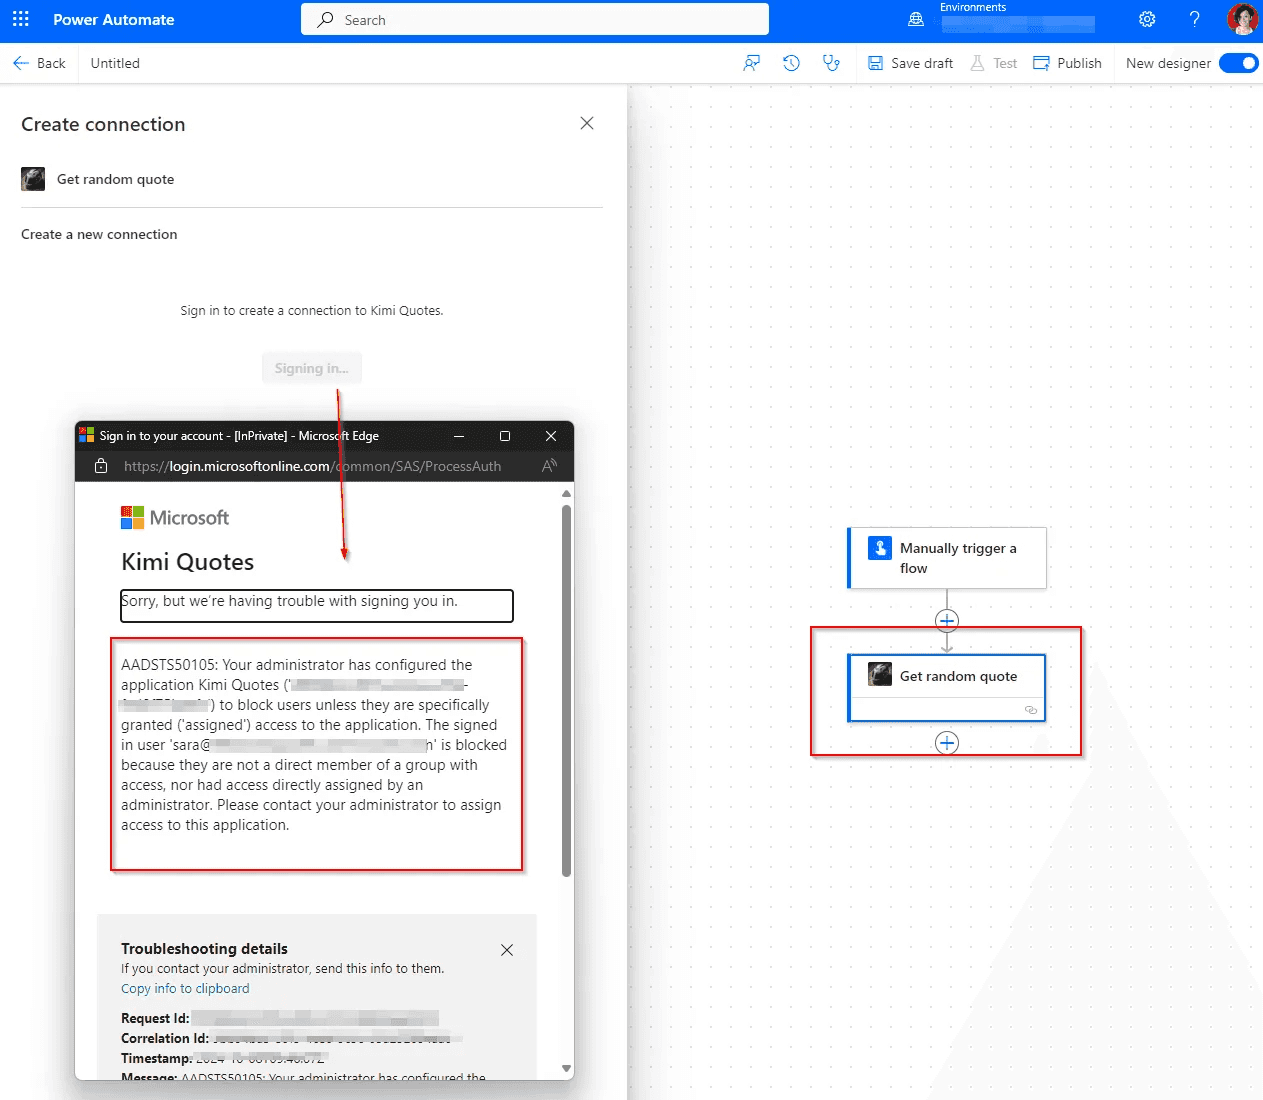Screen dimensions: 1263x1100
Task: Open the version history clock icon
Action: (791, 63)
